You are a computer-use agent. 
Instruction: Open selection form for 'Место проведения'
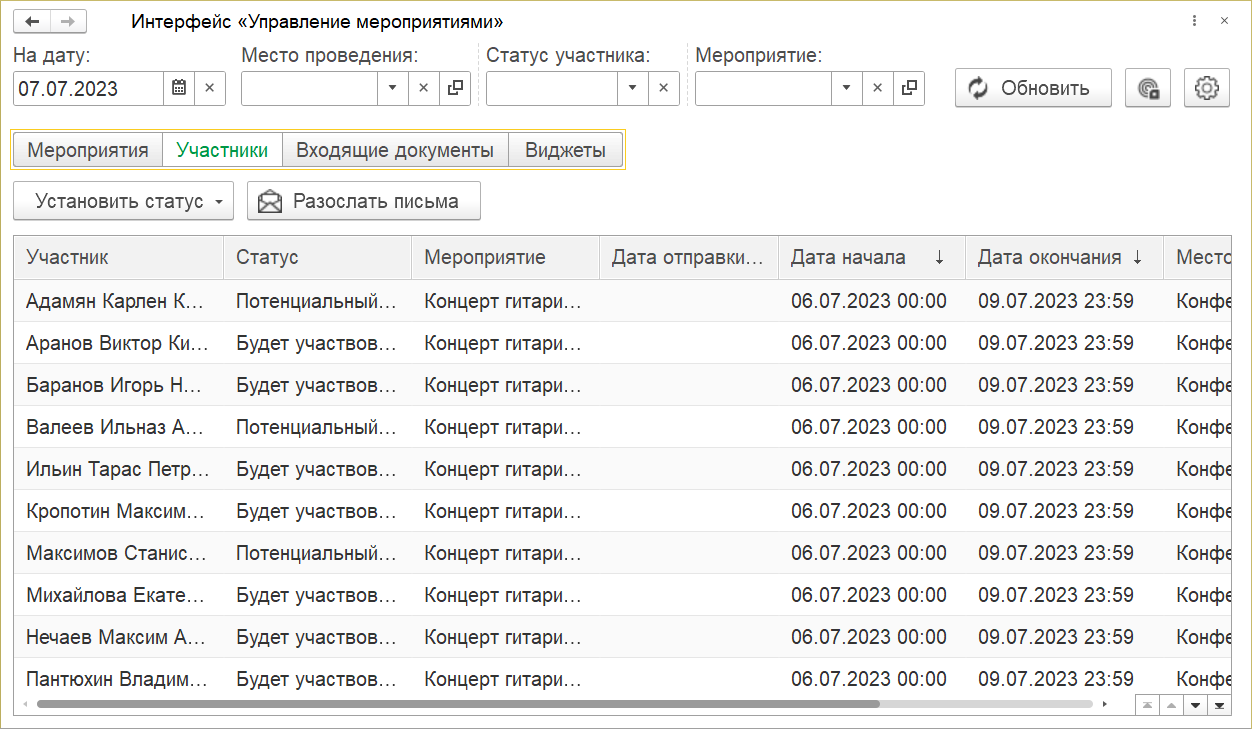tap(455, 88)
